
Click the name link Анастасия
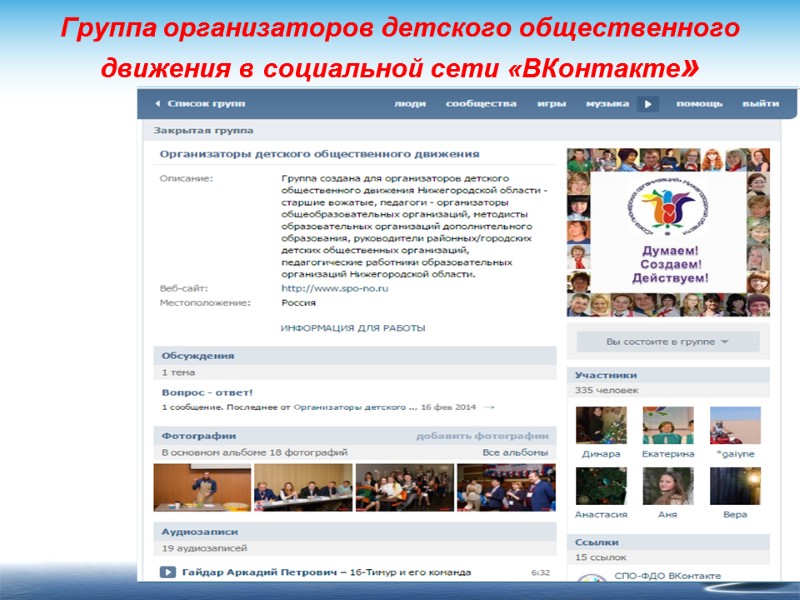(x=601, y=514)
